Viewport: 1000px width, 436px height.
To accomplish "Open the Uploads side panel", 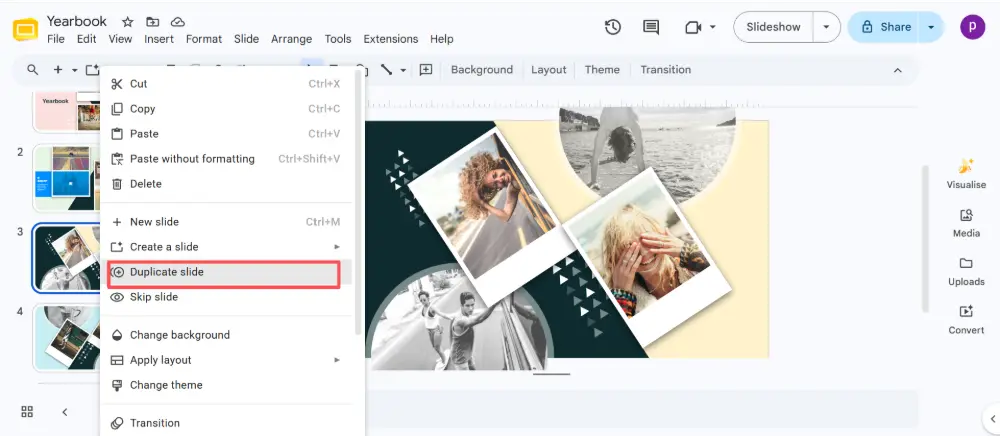I will [966, 271].
